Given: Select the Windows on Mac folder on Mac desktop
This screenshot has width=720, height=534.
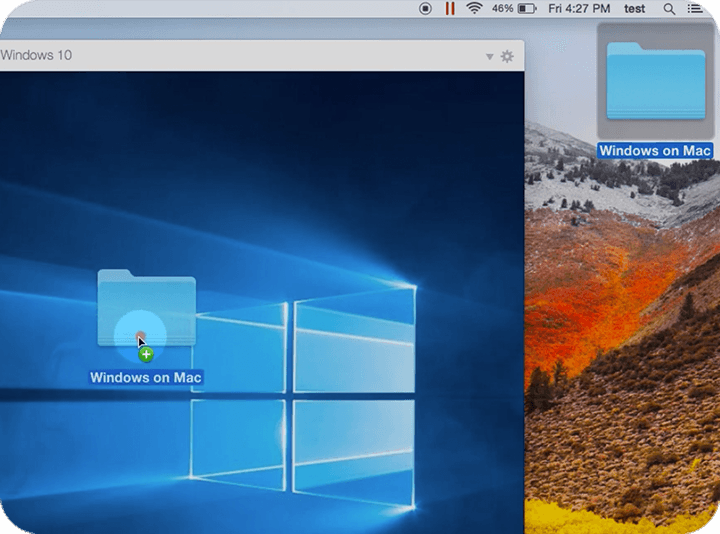Looking at the screenshot, I should pos(656,81).
